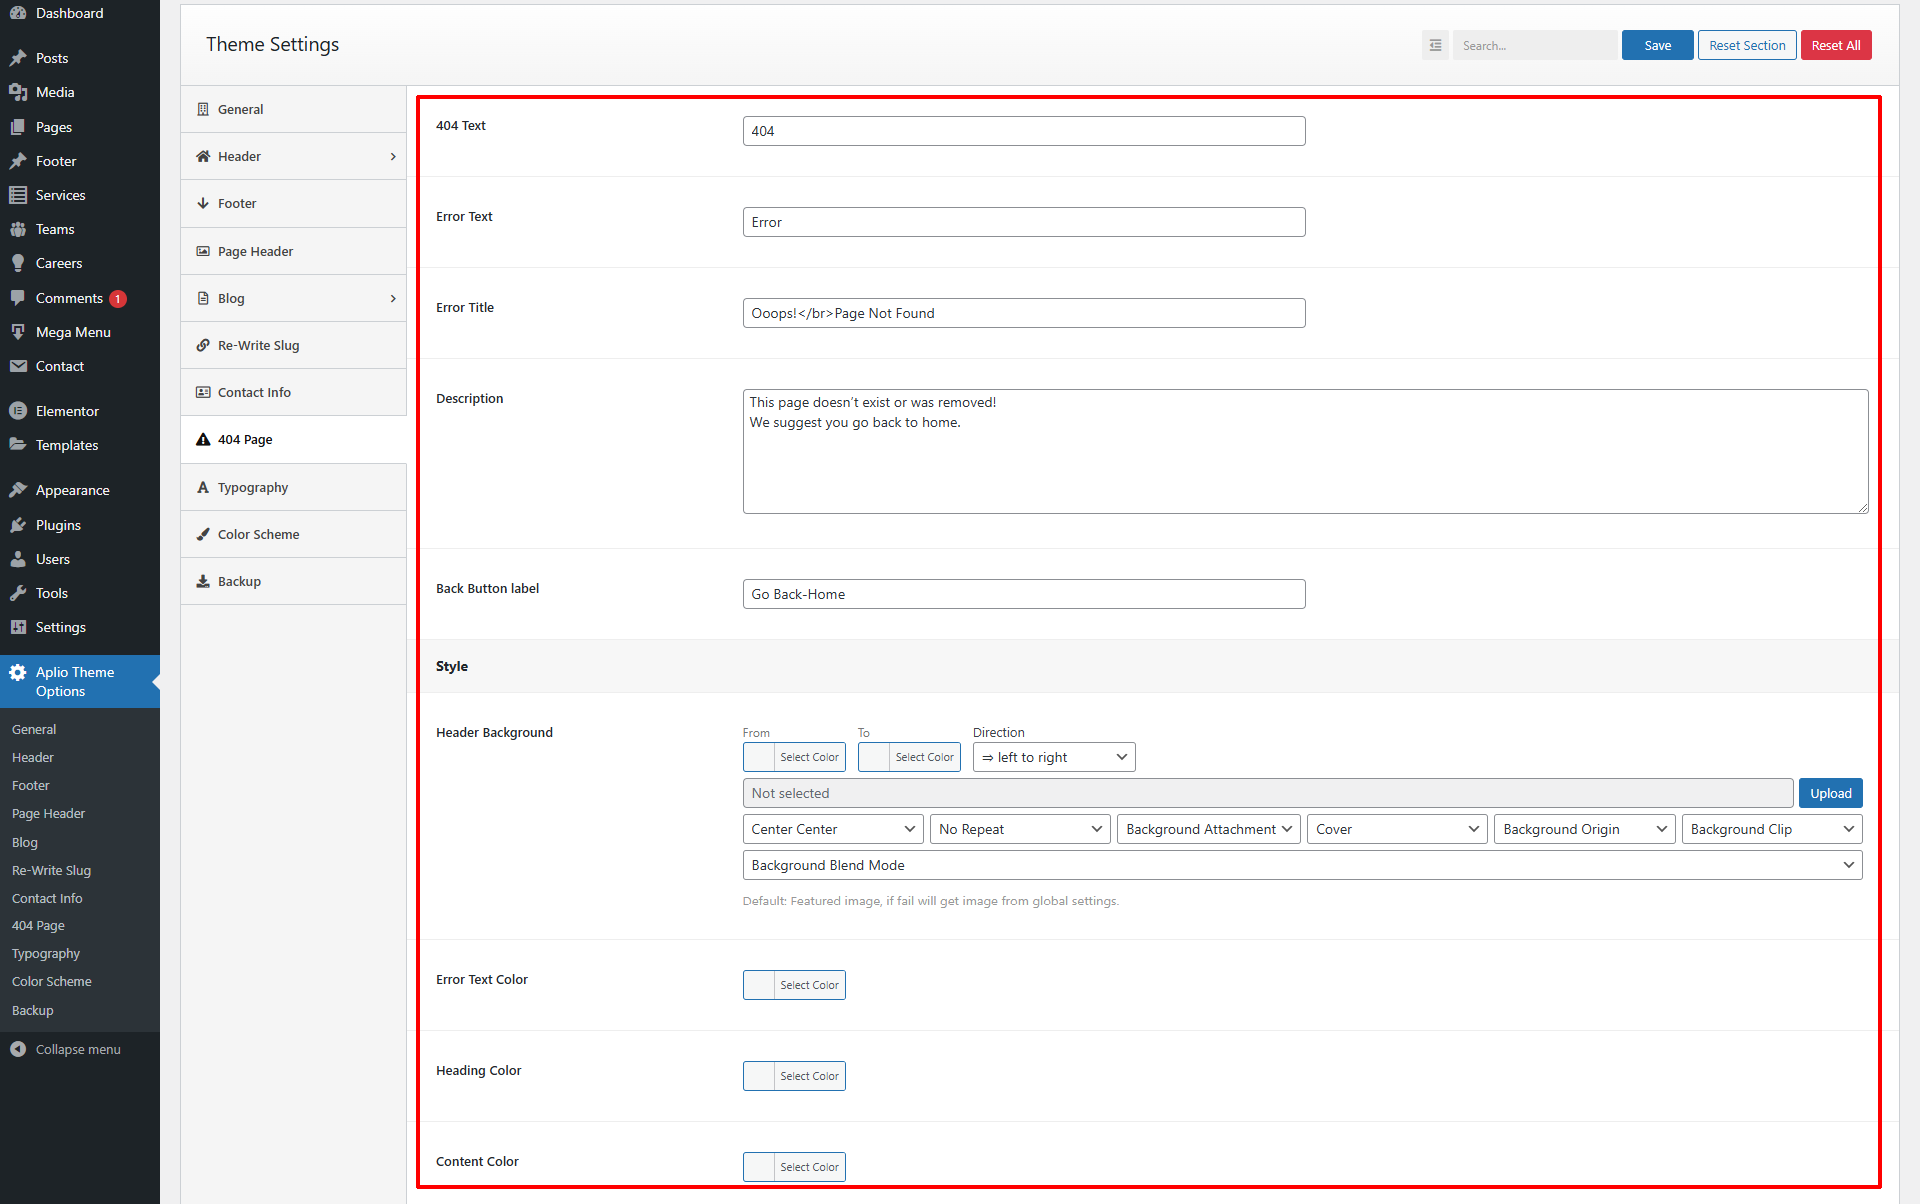Click the Backup download icon in sidebar
The width and height of the screenshot is (1920, 1204).
(203, 580)
